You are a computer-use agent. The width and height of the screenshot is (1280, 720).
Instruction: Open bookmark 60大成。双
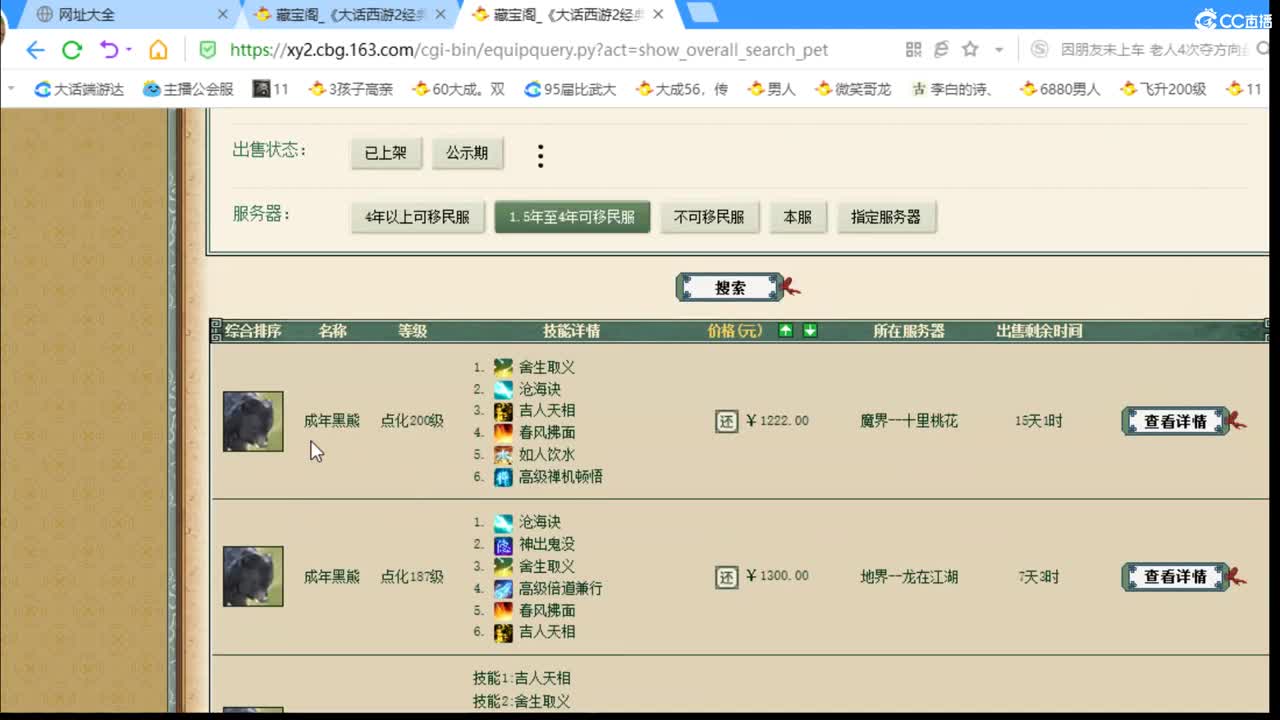coord(460,89)
